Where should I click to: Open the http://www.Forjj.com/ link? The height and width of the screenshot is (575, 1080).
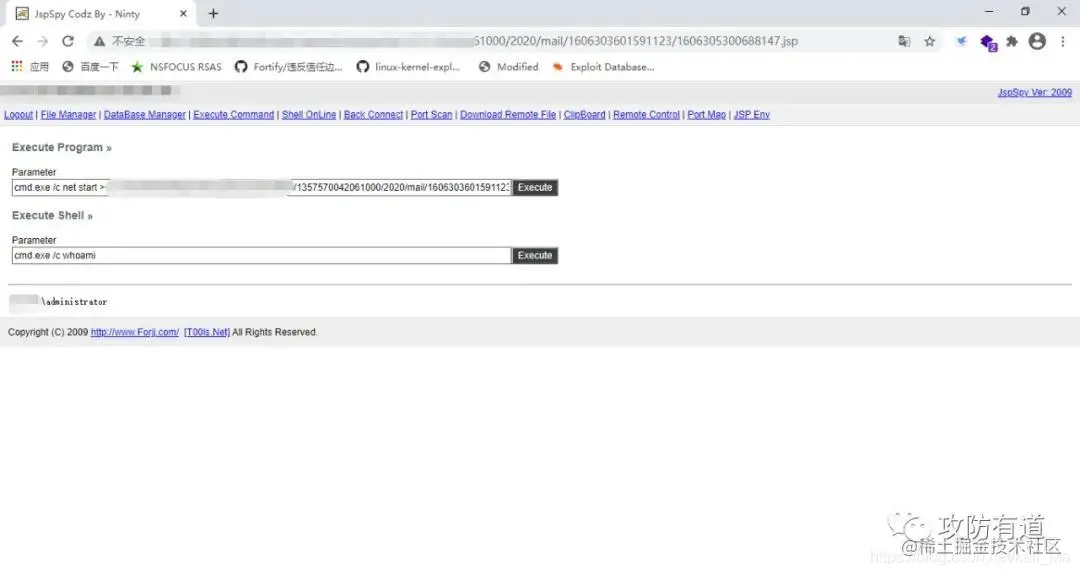point(135,332)
